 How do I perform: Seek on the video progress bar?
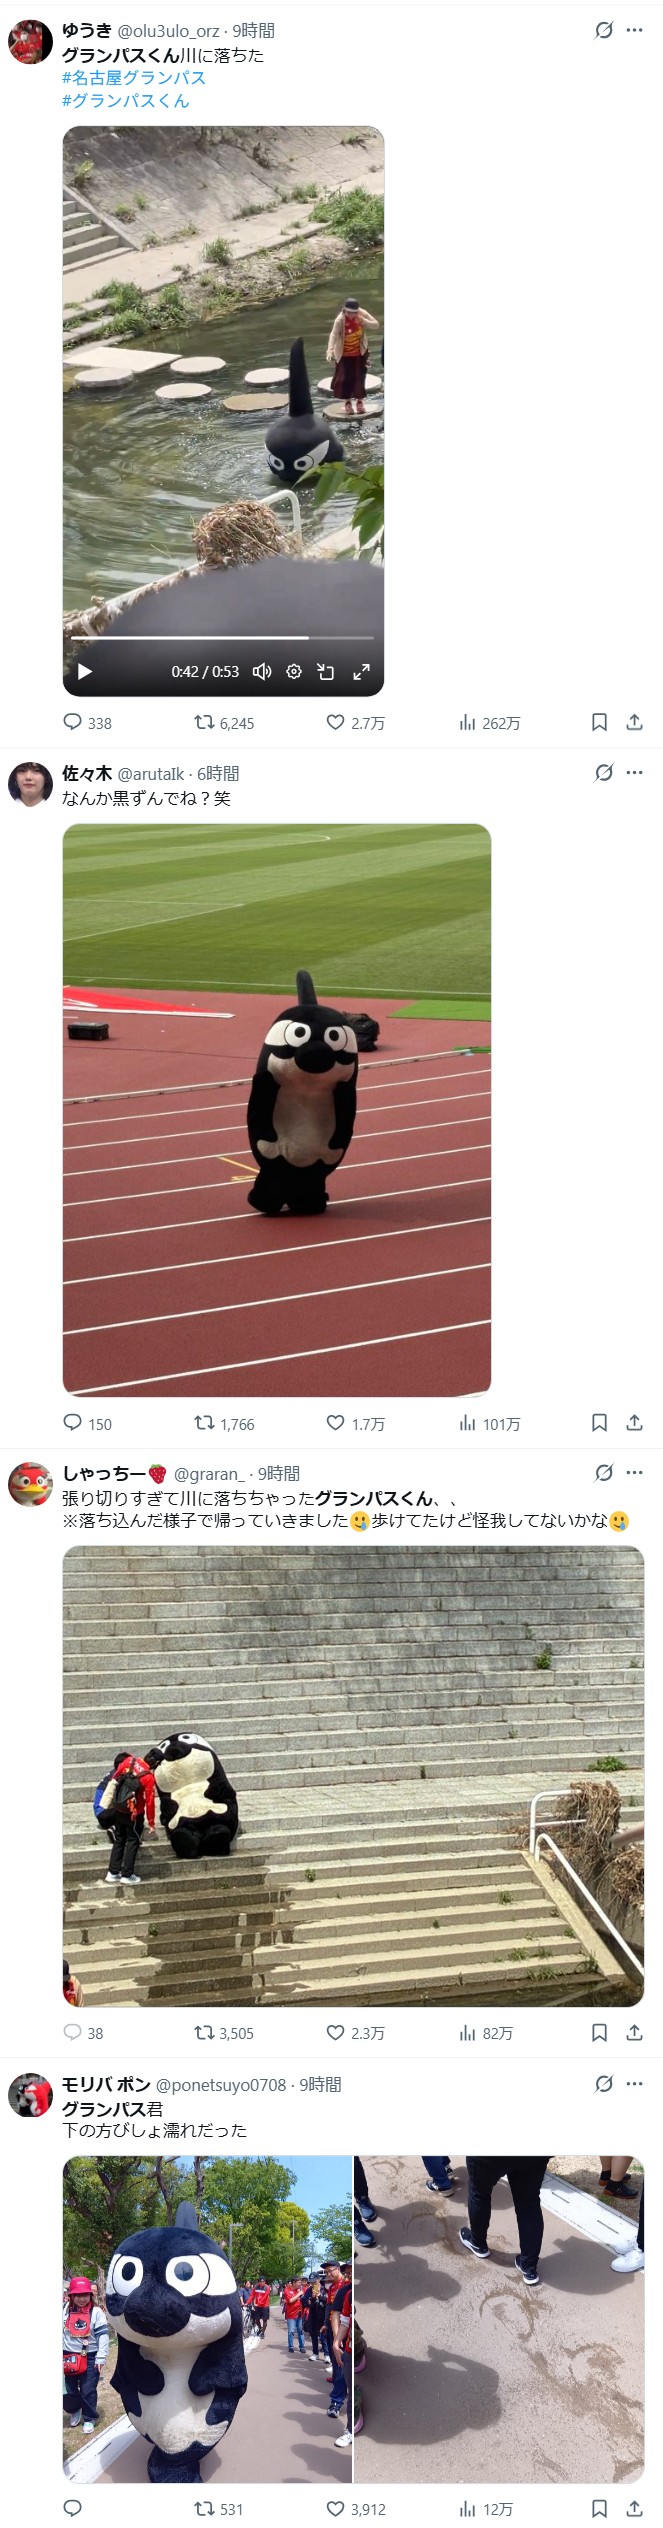[222, 637]
